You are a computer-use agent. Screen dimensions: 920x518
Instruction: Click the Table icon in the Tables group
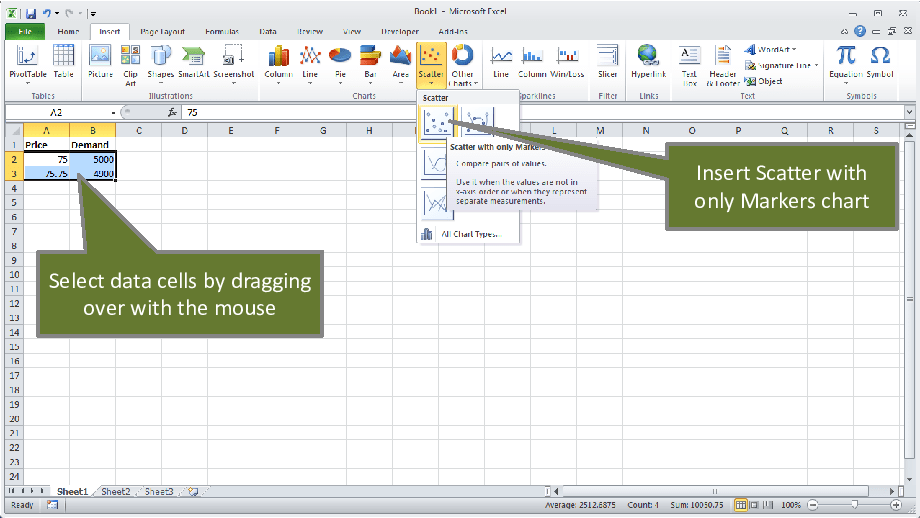click(x=63, y=62)
